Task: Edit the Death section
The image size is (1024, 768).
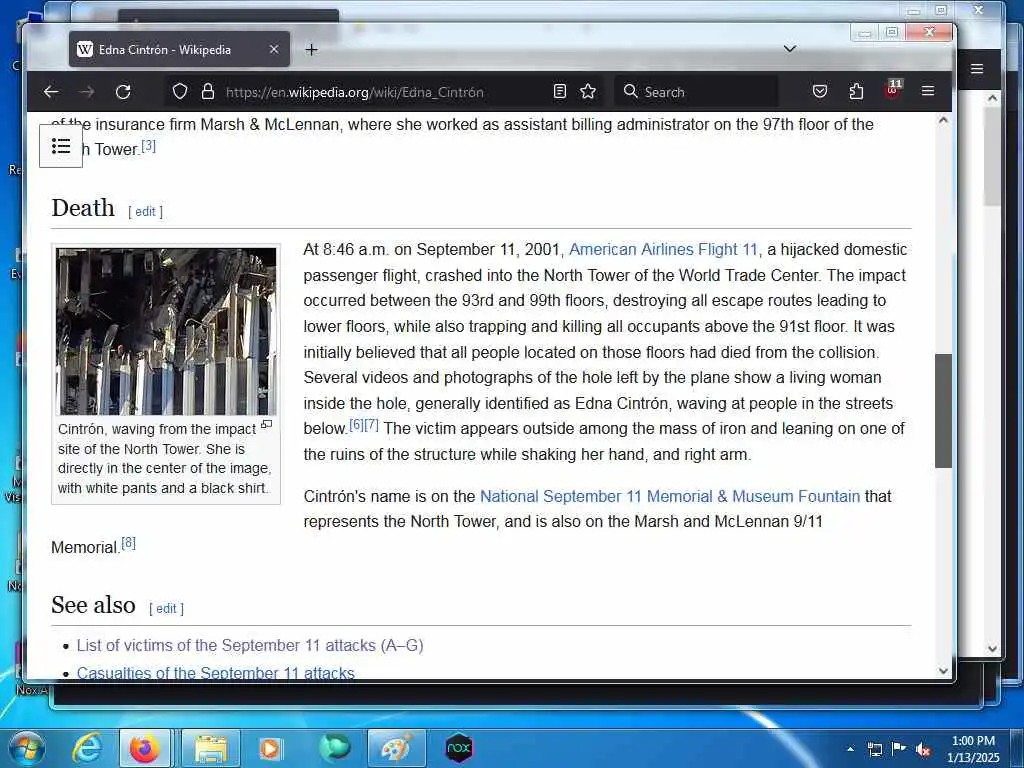Action: (x=145, y=212)
